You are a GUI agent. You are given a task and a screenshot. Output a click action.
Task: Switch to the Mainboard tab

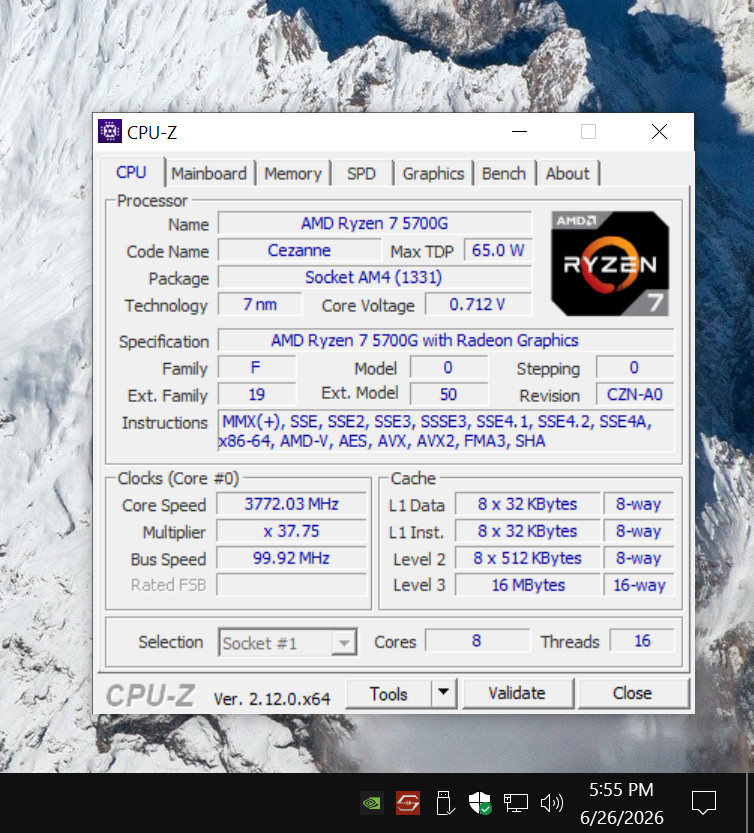[x=209, y=174]
